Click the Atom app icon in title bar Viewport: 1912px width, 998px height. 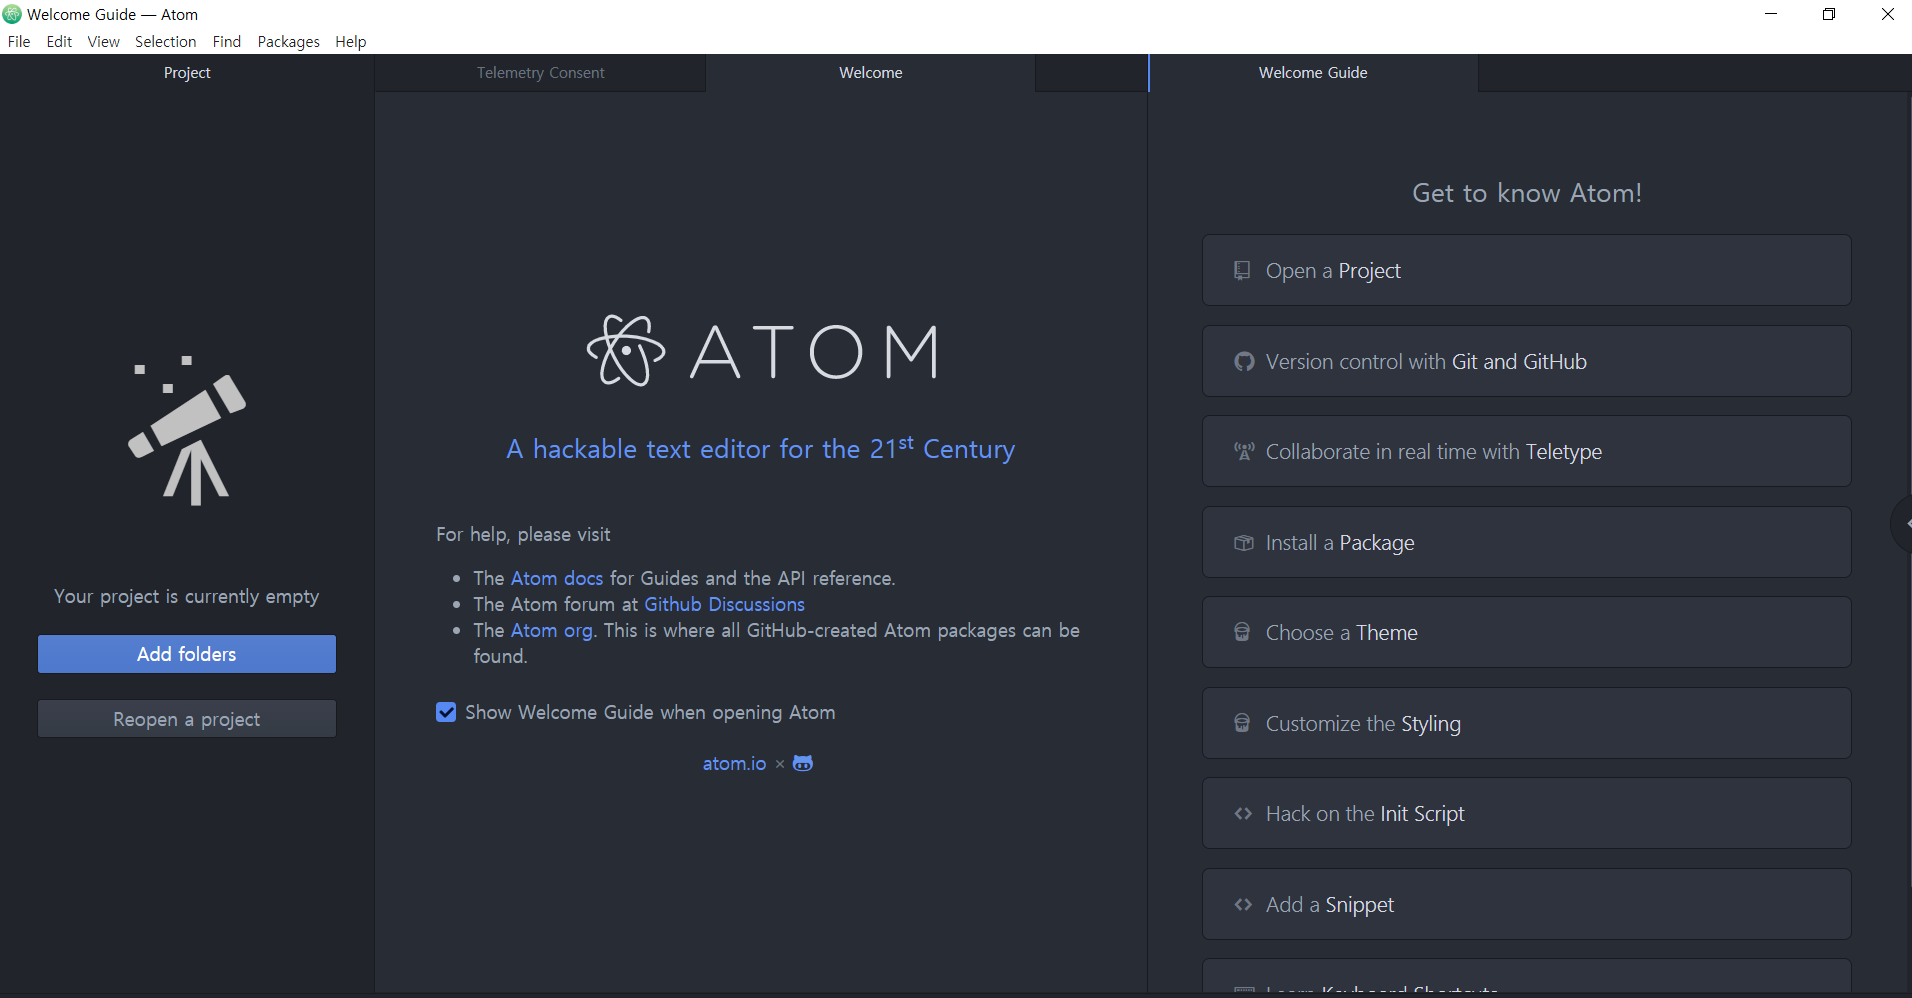click(x=12, y=14)
